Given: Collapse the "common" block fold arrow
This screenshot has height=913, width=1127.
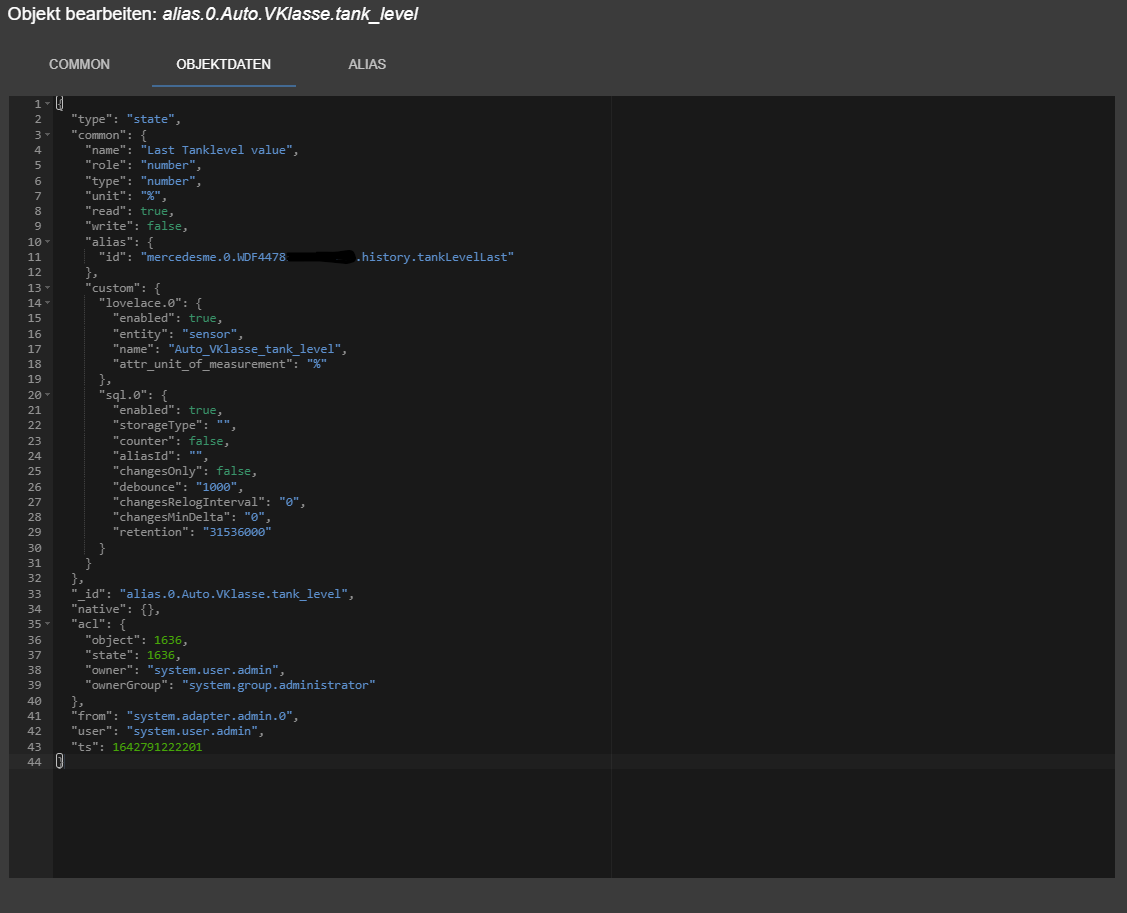Looking at the screenshot, I should (47, 134).
